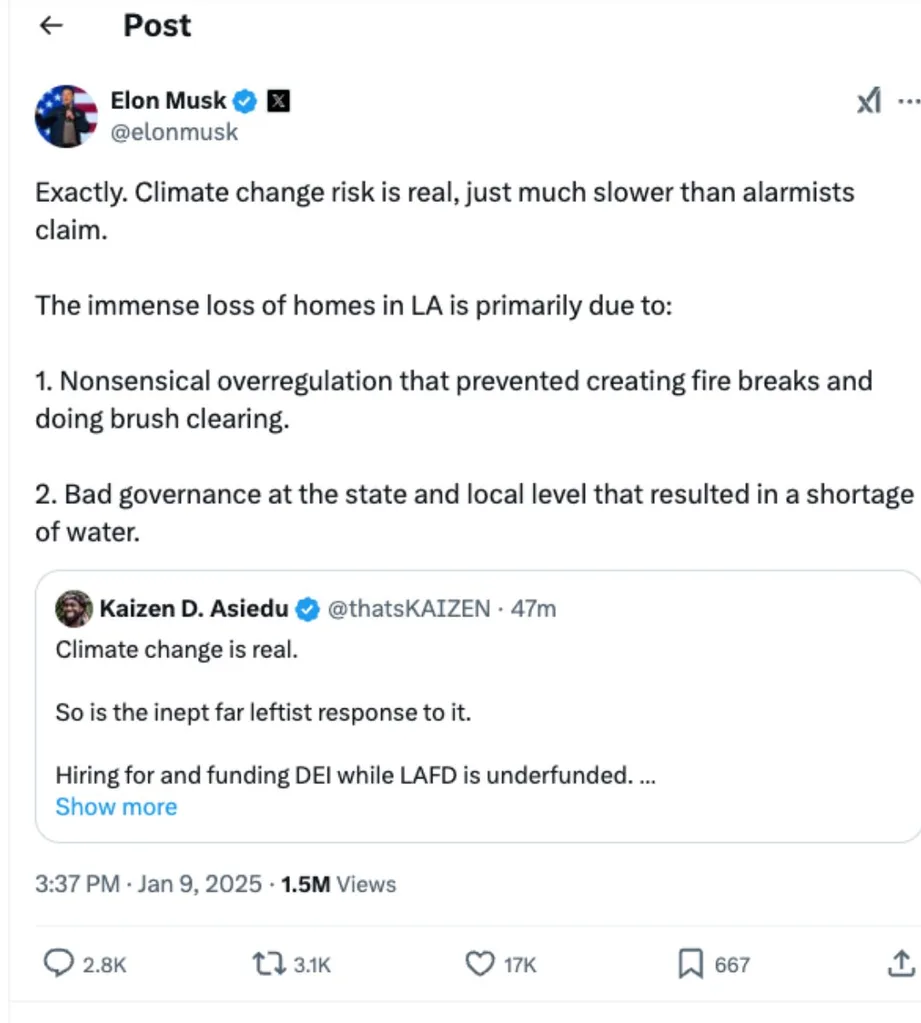Viewport: 921px width, 1023px height.
Task: Open Grok analysis for this post
Action: pos(866,100)
